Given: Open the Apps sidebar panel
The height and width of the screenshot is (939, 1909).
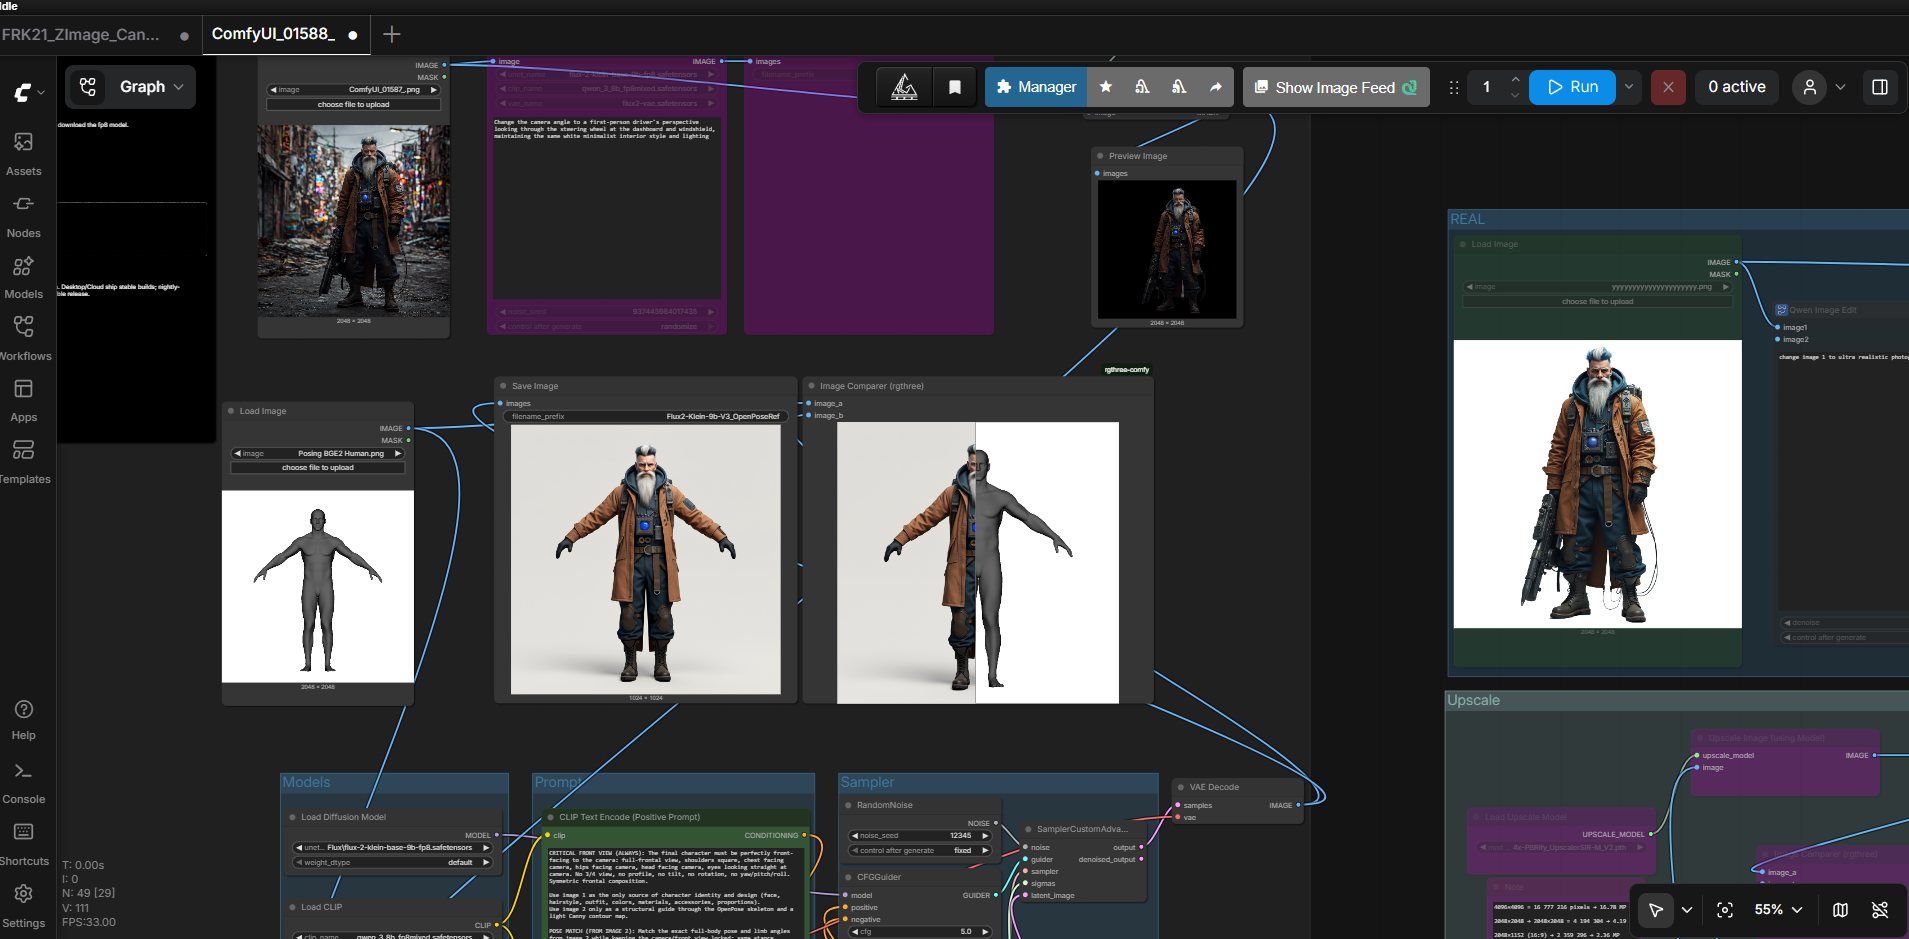Looking at the screenshot, I should point(24,400).
